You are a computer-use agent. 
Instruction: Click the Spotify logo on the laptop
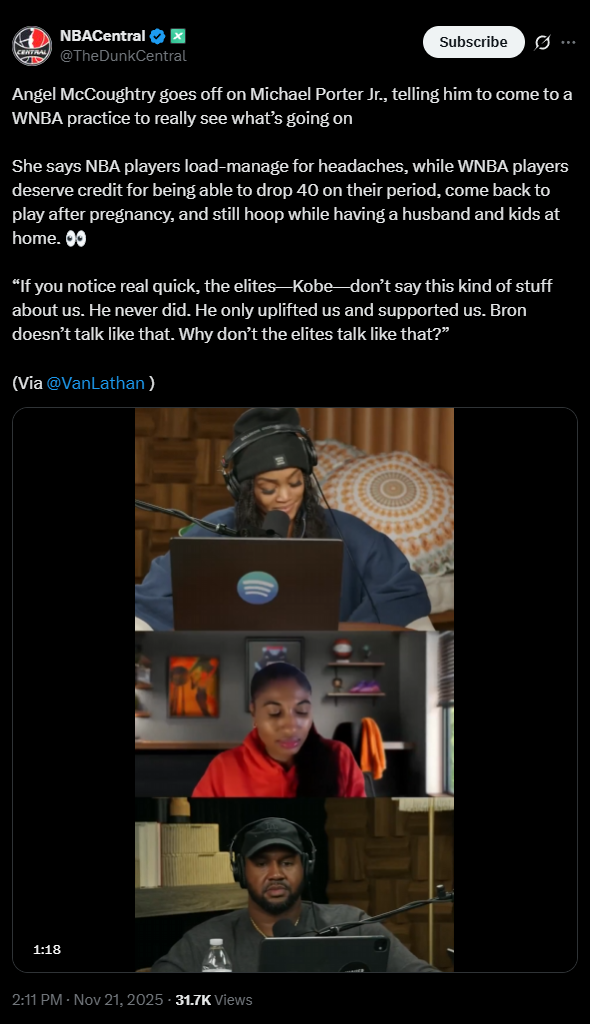(257, 586)
